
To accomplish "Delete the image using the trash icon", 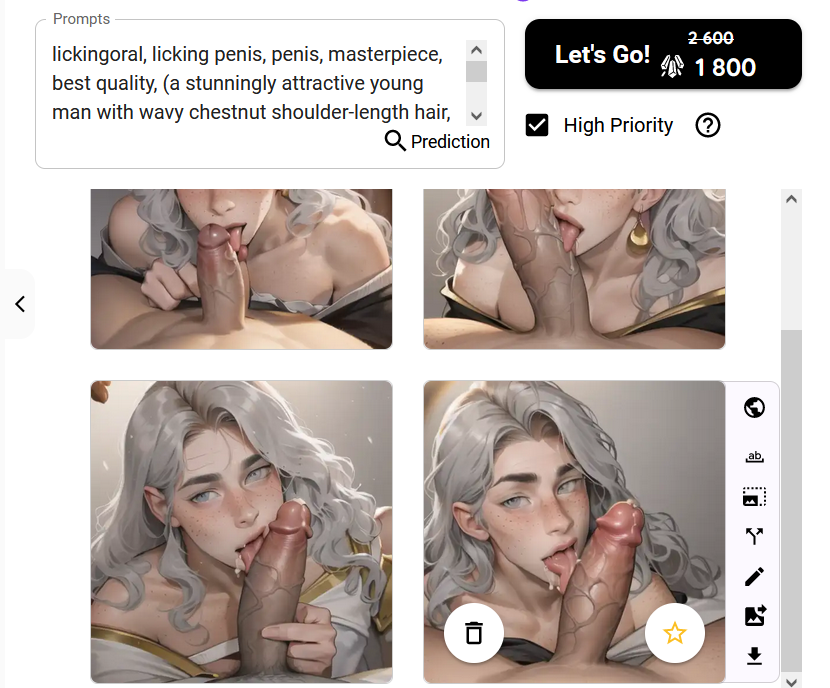I will [474, 633].
